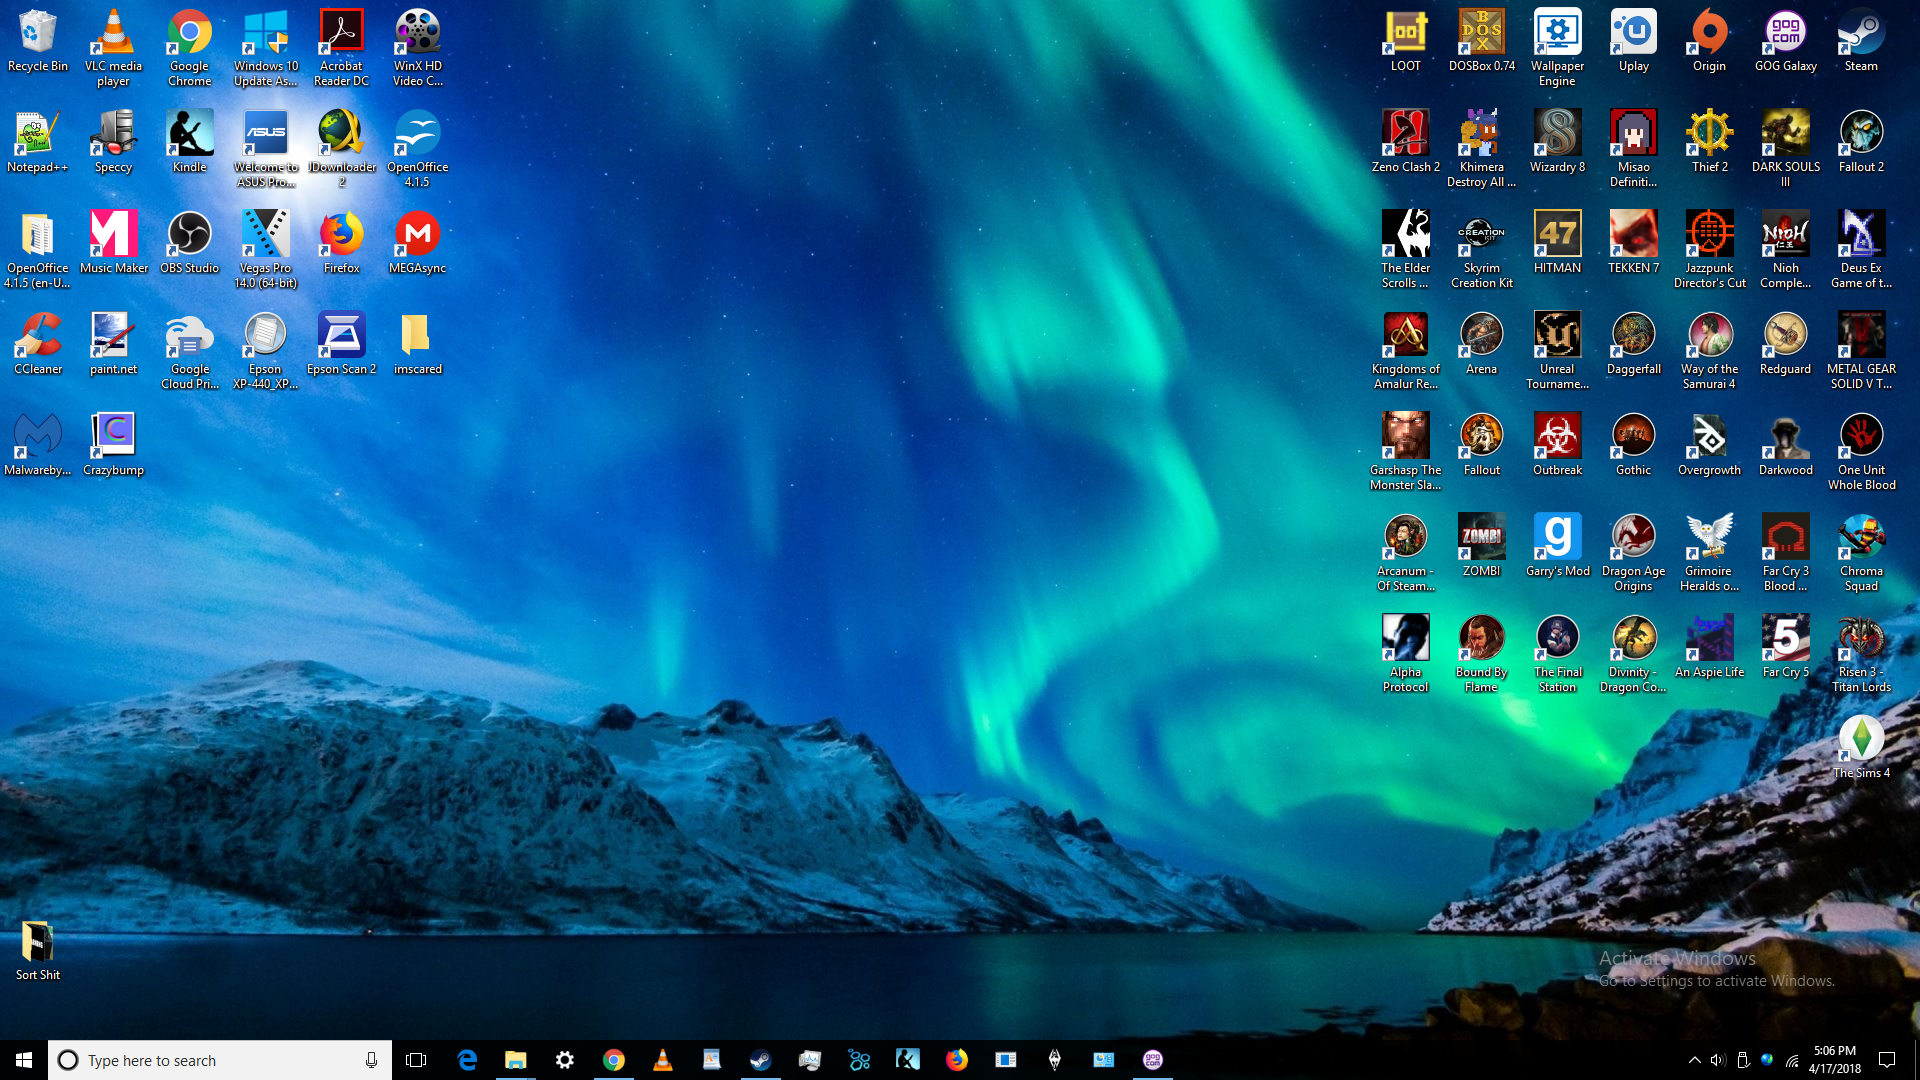This screenshot has width=1920, height=1080.
Task: Open the clock showing 5:06 PM
Action: 1835,1060
